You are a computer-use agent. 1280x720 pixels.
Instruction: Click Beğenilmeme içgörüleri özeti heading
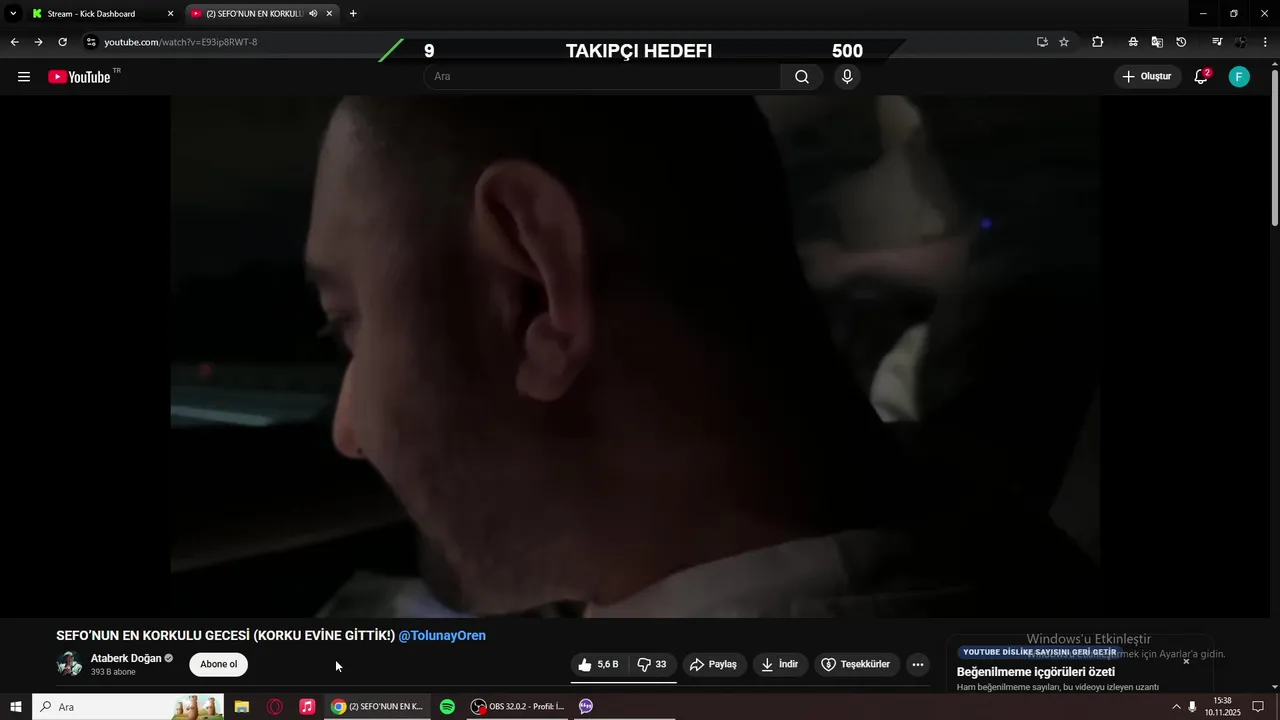(1036, 672)
